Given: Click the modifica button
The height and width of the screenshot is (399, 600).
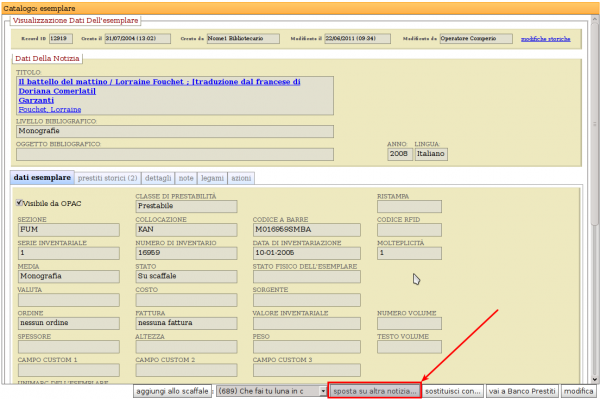Looking at the screenshot, I should tap(578, 391).
